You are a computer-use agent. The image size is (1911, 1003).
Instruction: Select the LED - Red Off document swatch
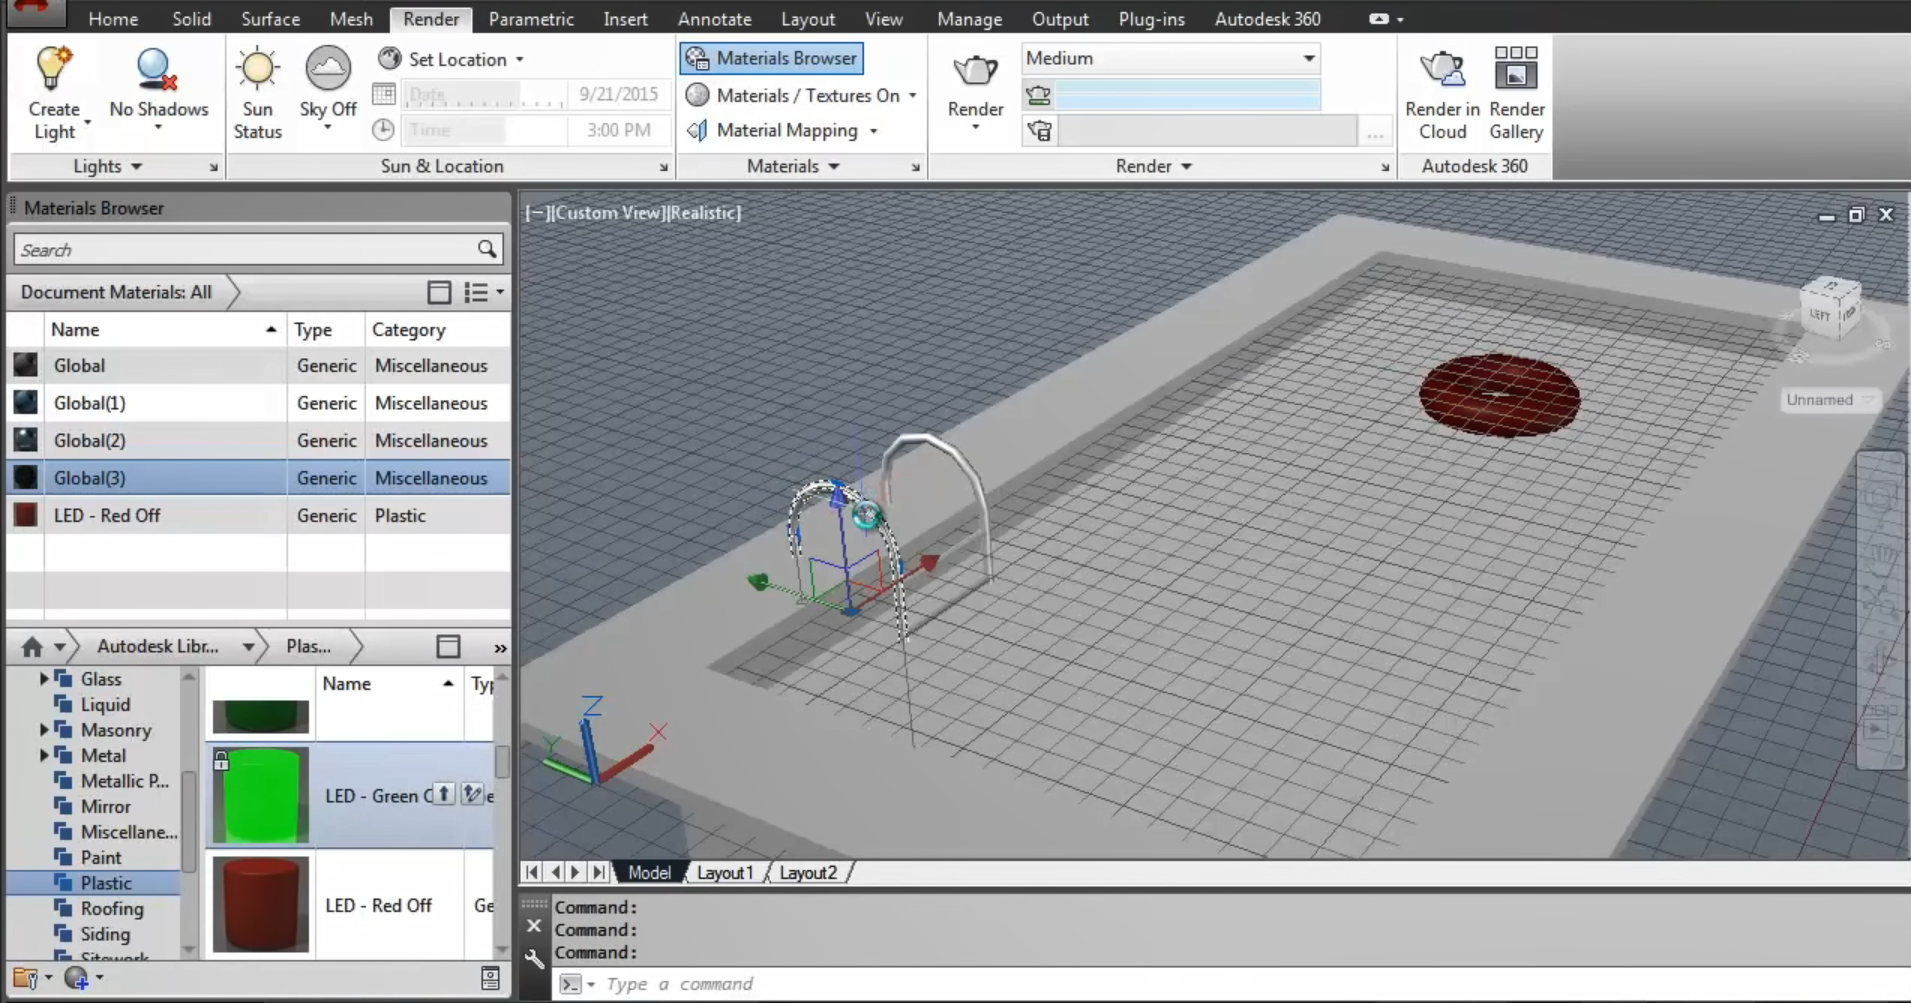[x=26, y=515]
